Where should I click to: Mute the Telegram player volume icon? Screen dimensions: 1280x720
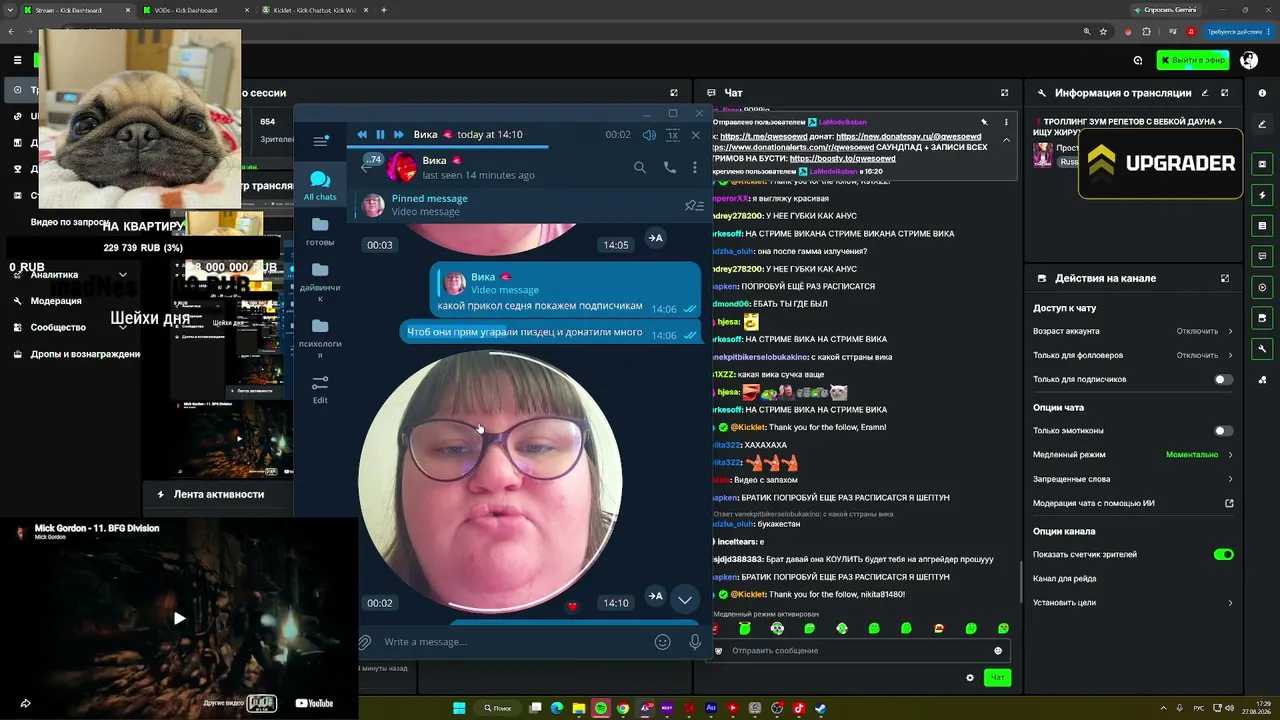point(649,135)
